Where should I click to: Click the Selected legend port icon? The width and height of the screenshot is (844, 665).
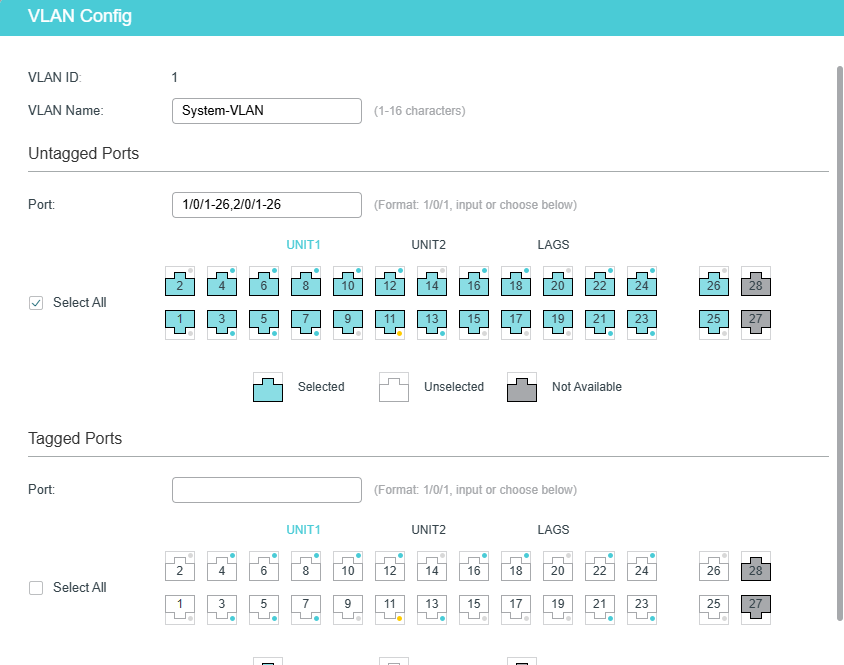(x=268, y=387)
